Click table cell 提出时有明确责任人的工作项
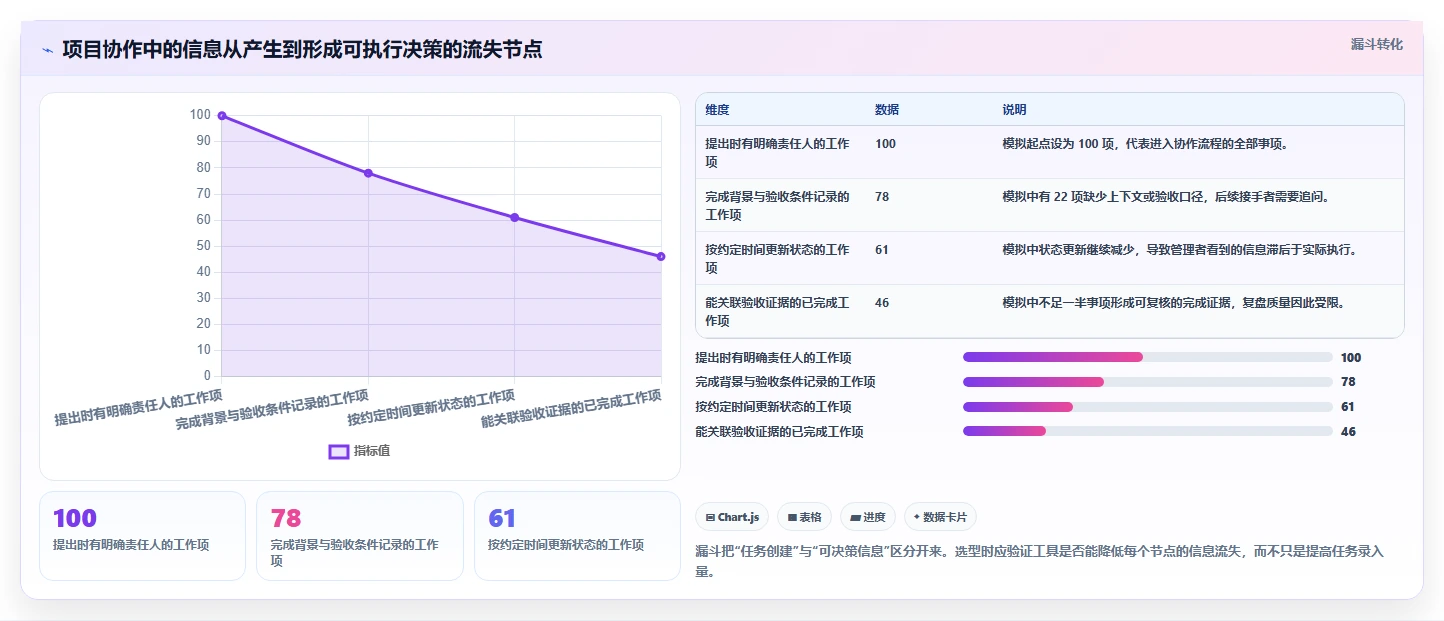1444x621 pixels. (777, 152)
